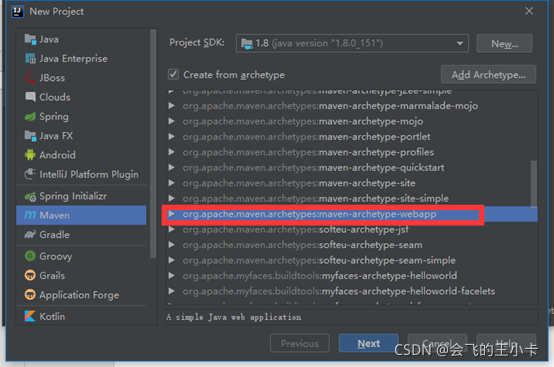
Task: Click the Spring leaf icon
Action: pos(30,116)
